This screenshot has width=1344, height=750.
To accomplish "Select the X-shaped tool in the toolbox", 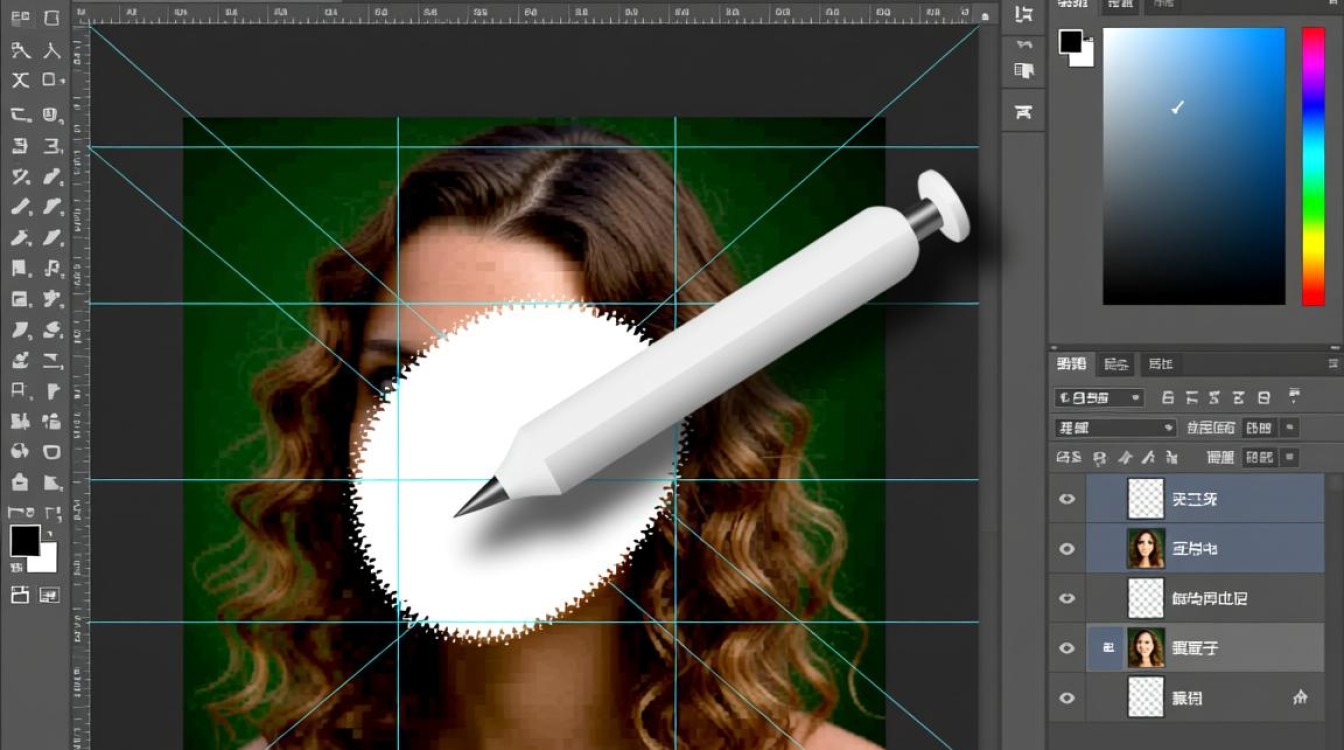I will [x=20, y=80].
